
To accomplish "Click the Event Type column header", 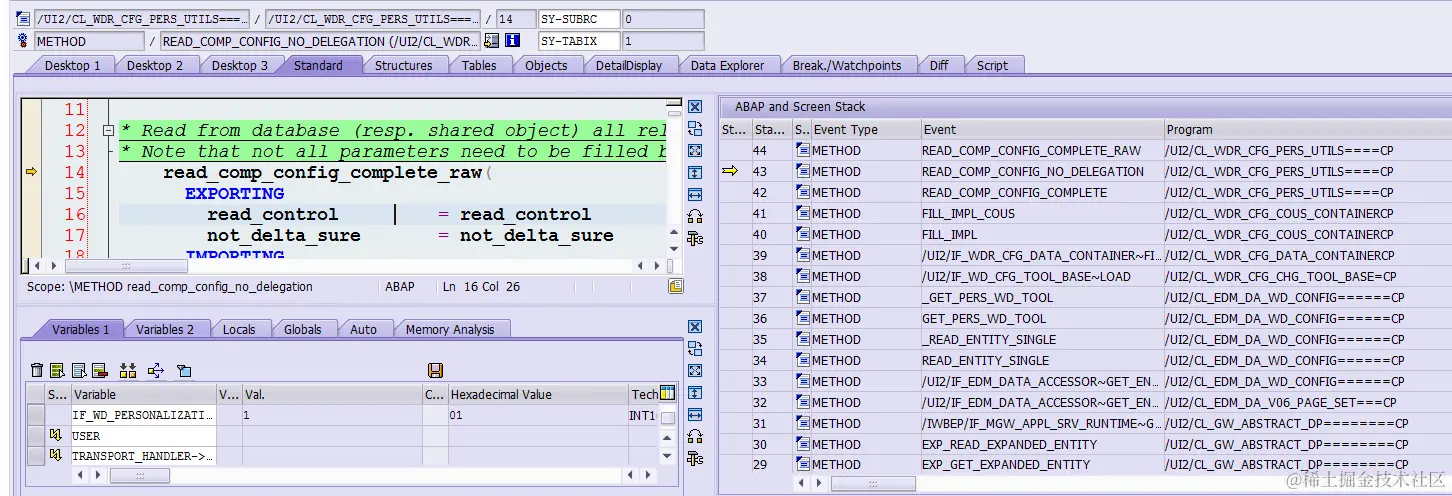I will pos(866,129).
